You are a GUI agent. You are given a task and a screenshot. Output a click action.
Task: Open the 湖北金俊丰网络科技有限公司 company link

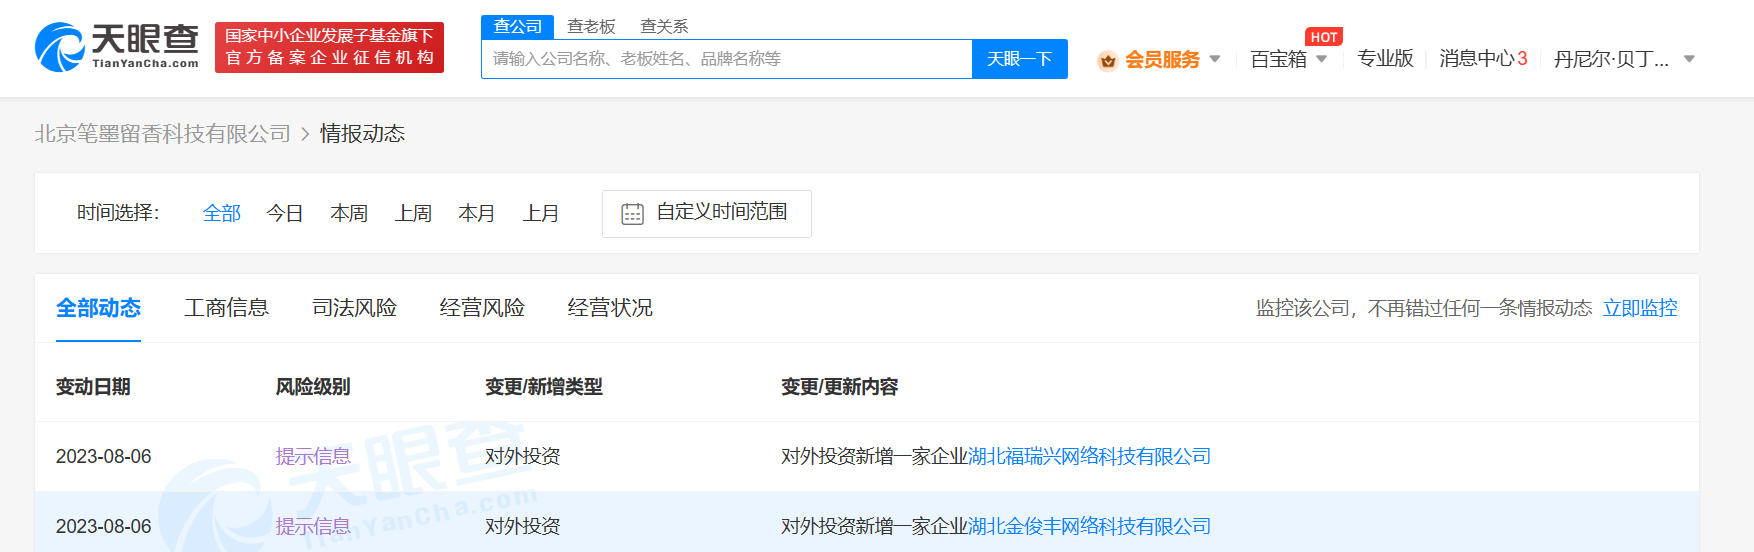tap(1089, 527)
